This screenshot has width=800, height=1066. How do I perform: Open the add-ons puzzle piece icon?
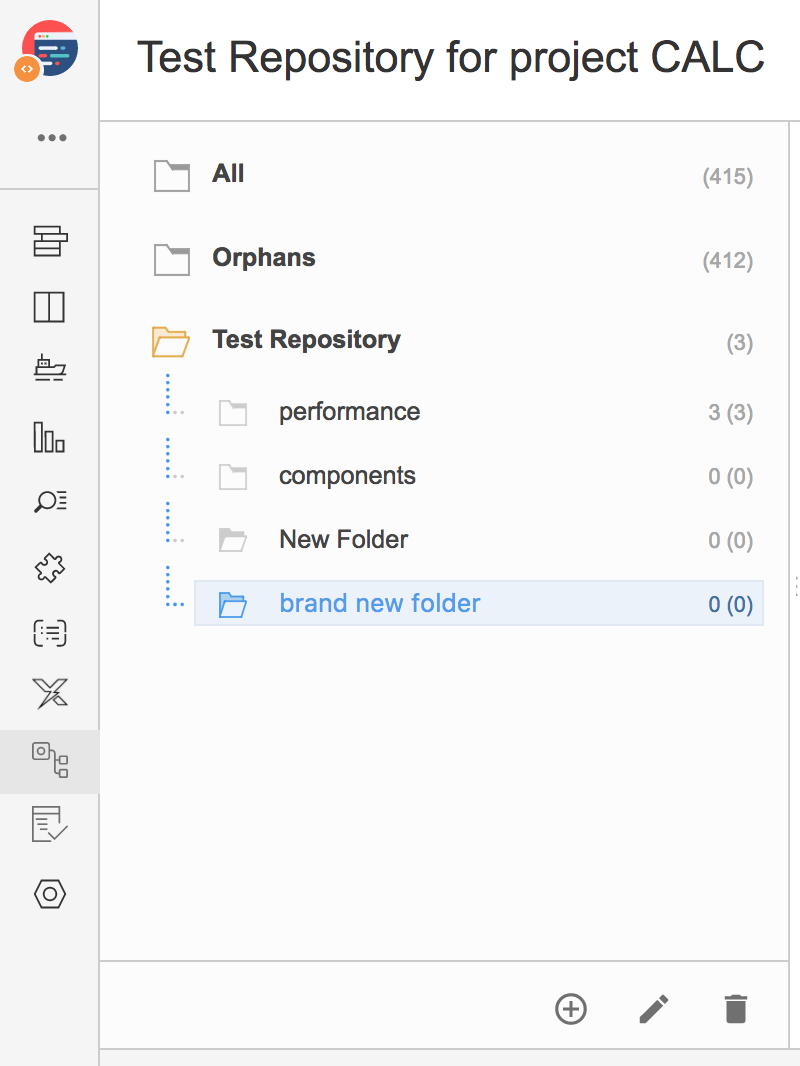point(50,568)
